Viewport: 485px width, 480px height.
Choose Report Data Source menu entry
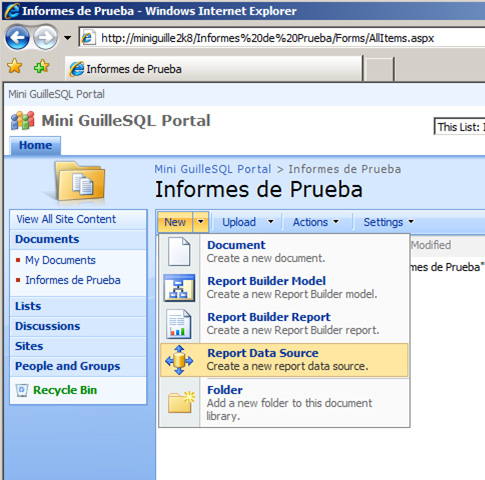pos(284,360)
